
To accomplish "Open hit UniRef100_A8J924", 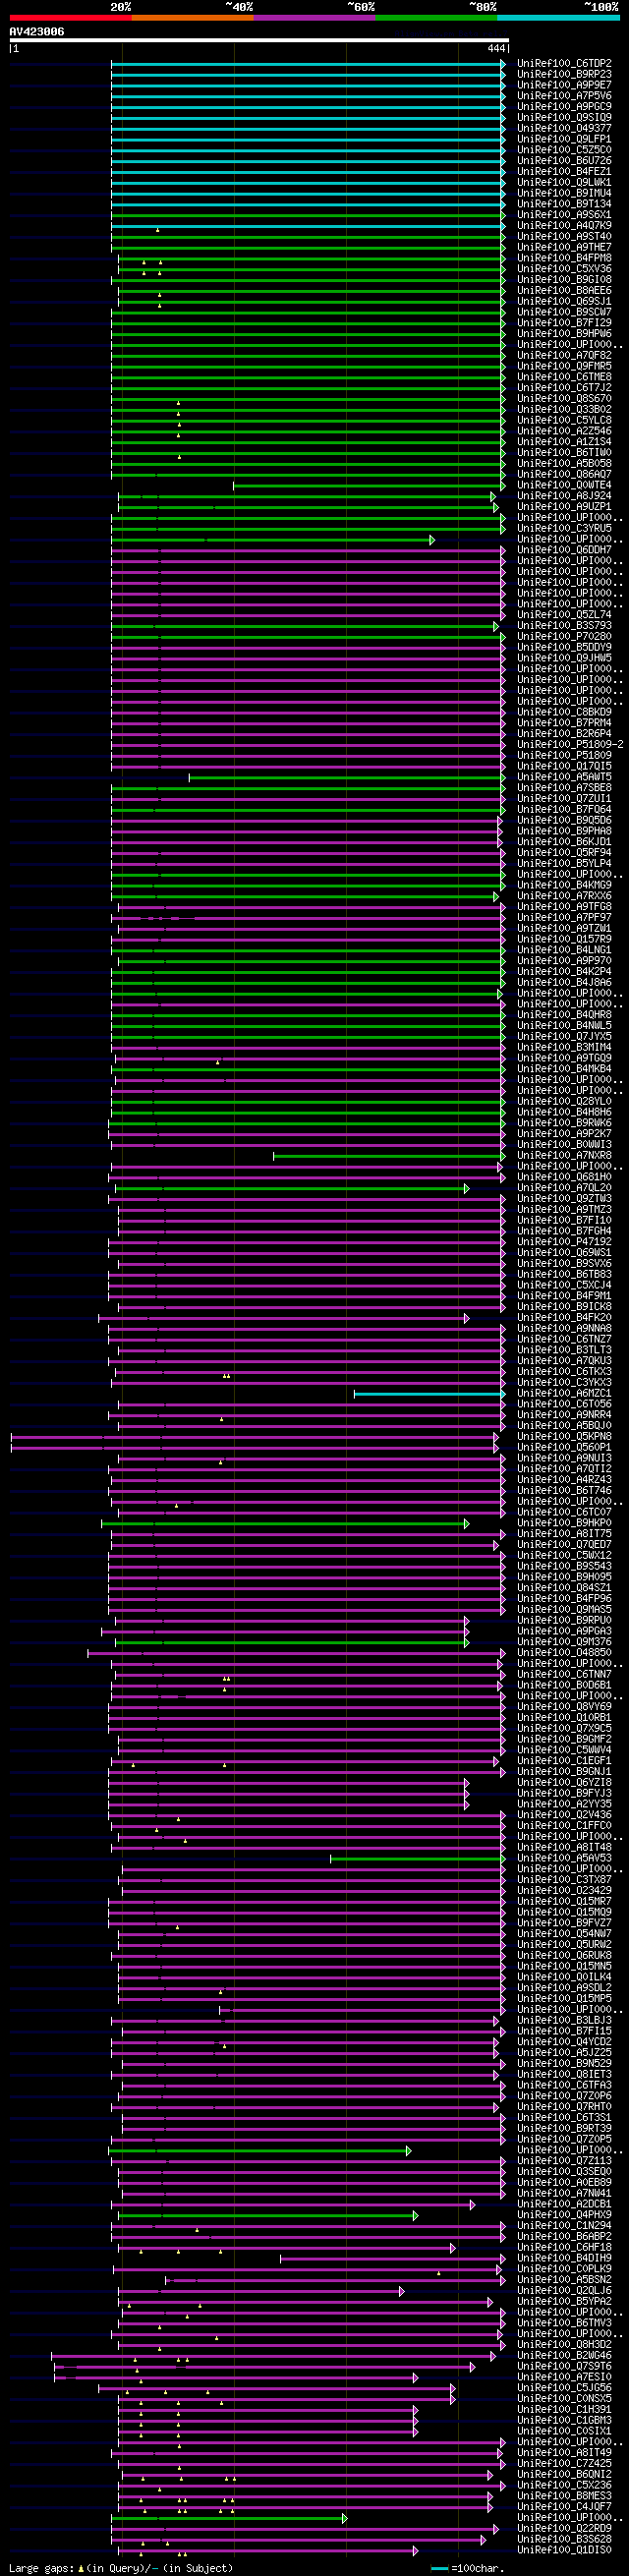I will [564, 496].
